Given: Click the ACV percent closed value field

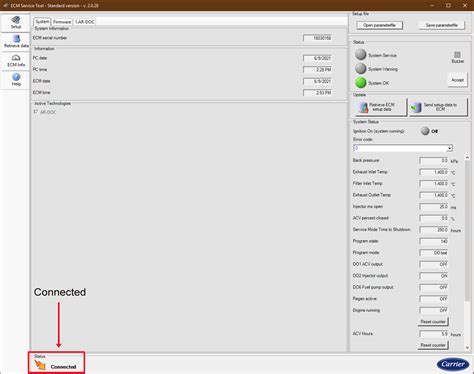Looking at the screenshot, I should click(434, 218).
